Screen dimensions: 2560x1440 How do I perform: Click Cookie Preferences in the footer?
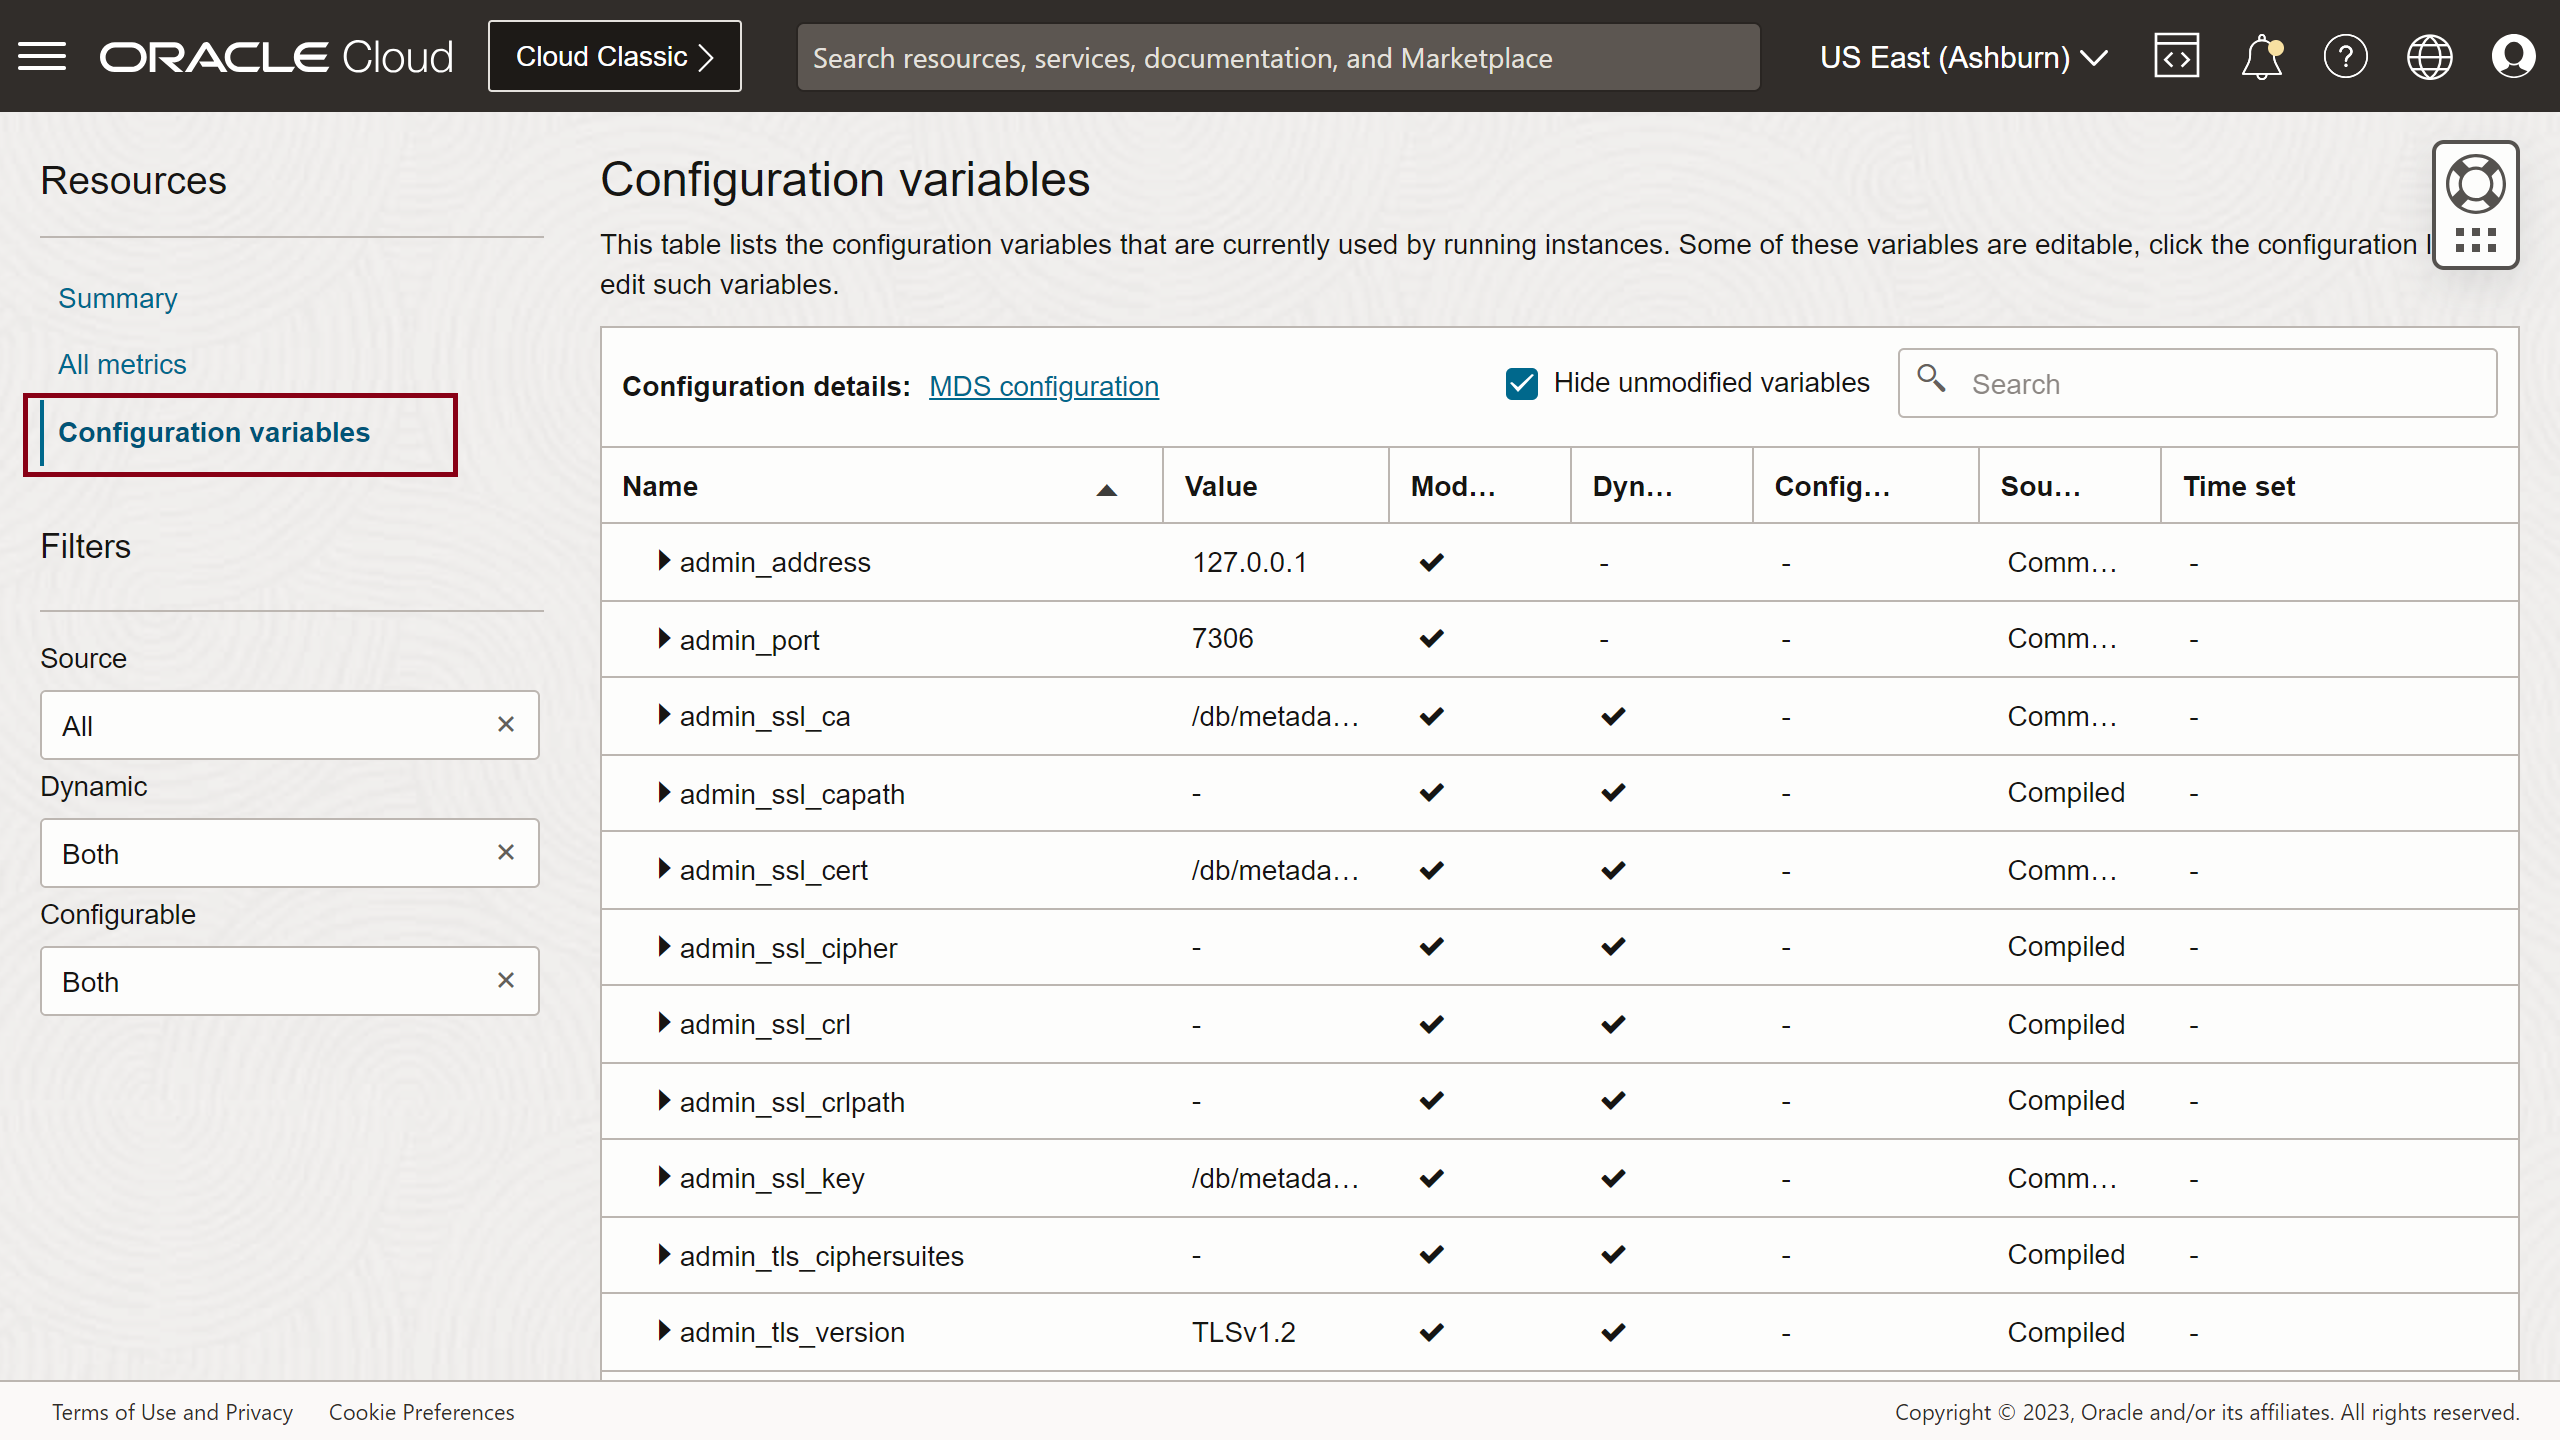tap(421, 1412)
